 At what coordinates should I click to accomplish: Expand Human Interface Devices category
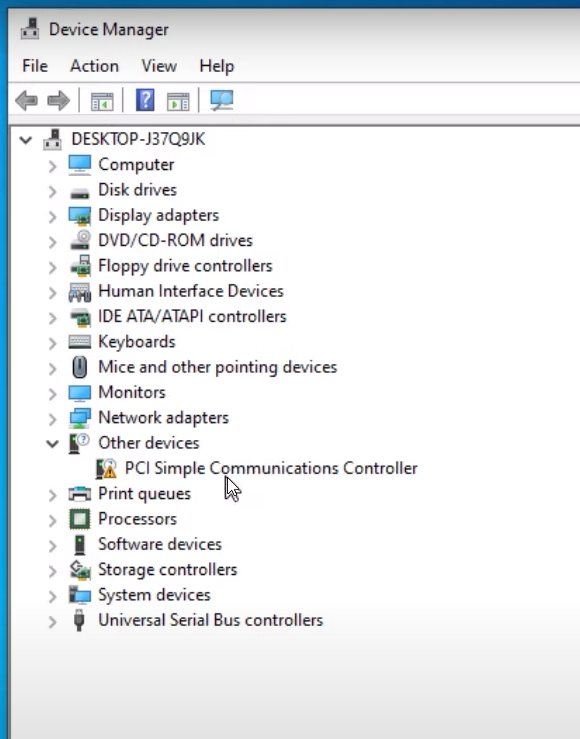coord(52,293)
